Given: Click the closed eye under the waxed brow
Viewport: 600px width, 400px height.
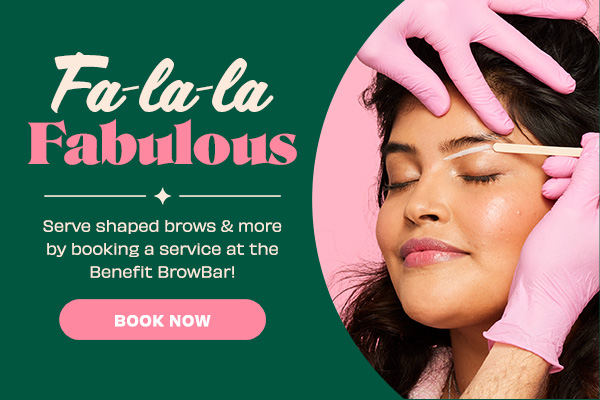Looking at the screenshot, I should coord(480,177).
